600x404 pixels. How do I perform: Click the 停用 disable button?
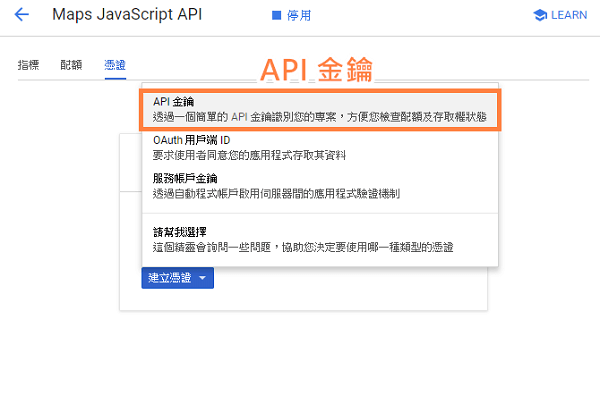292,16
